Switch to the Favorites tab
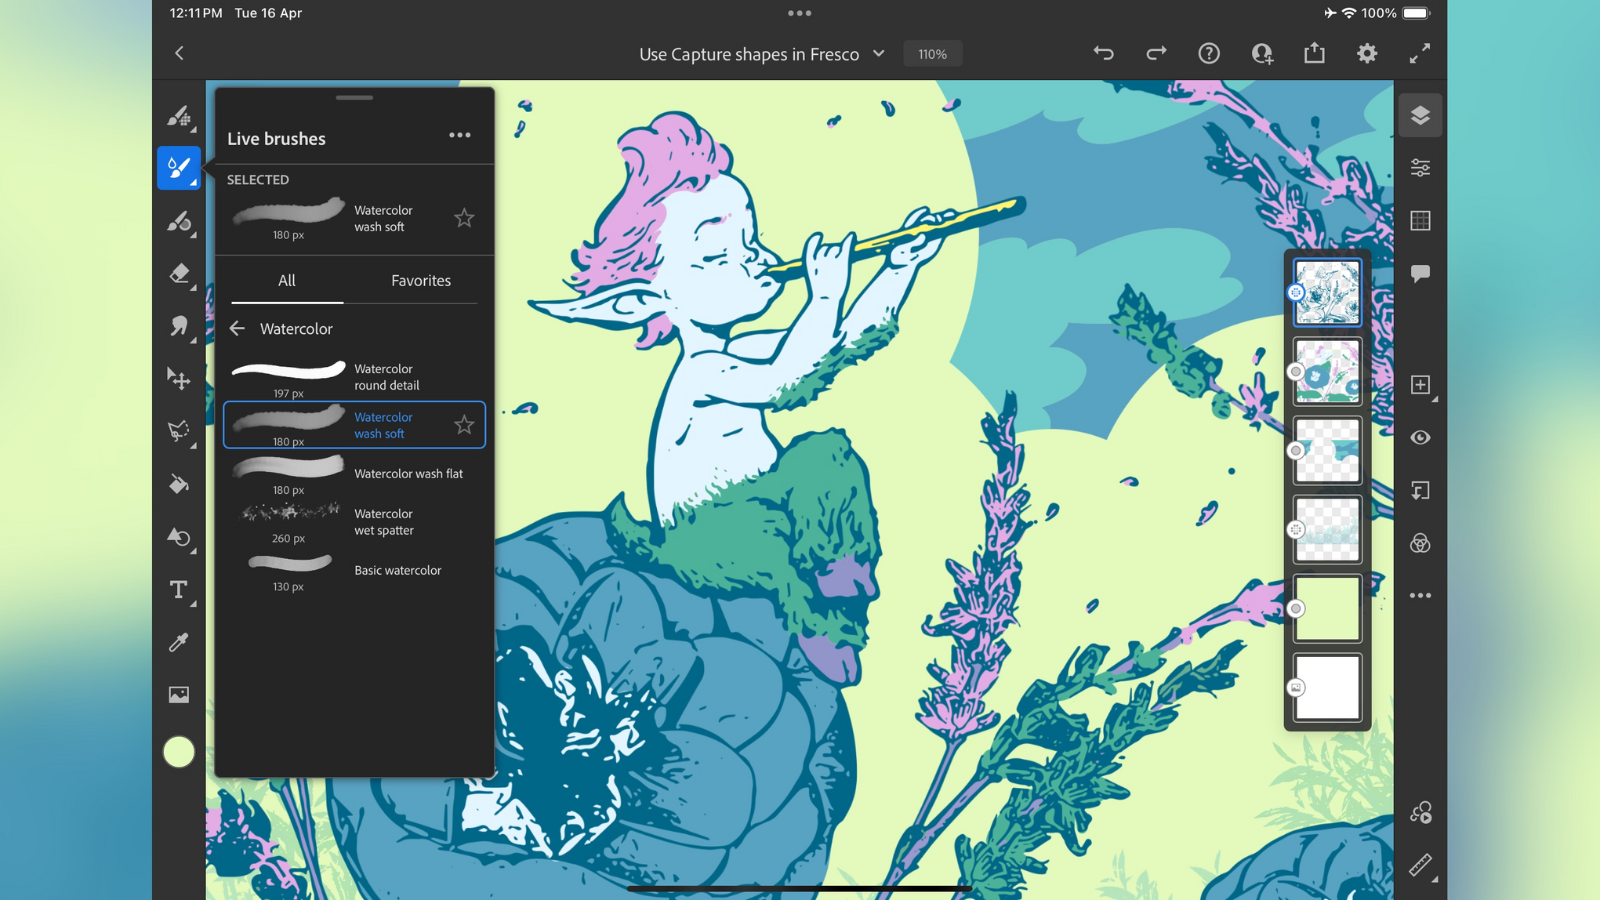 pos(421,281)
